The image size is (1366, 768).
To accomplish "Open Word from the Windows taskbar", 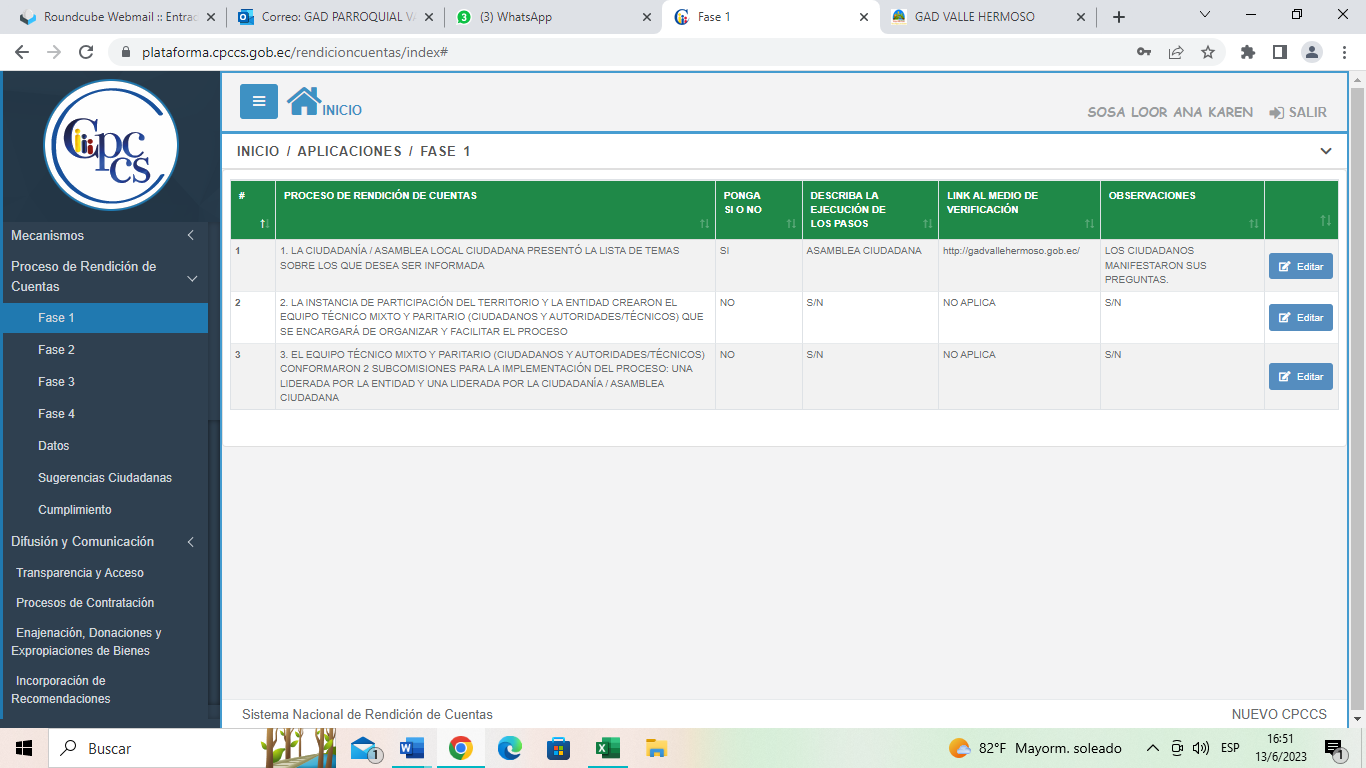I will coord(411,748).
